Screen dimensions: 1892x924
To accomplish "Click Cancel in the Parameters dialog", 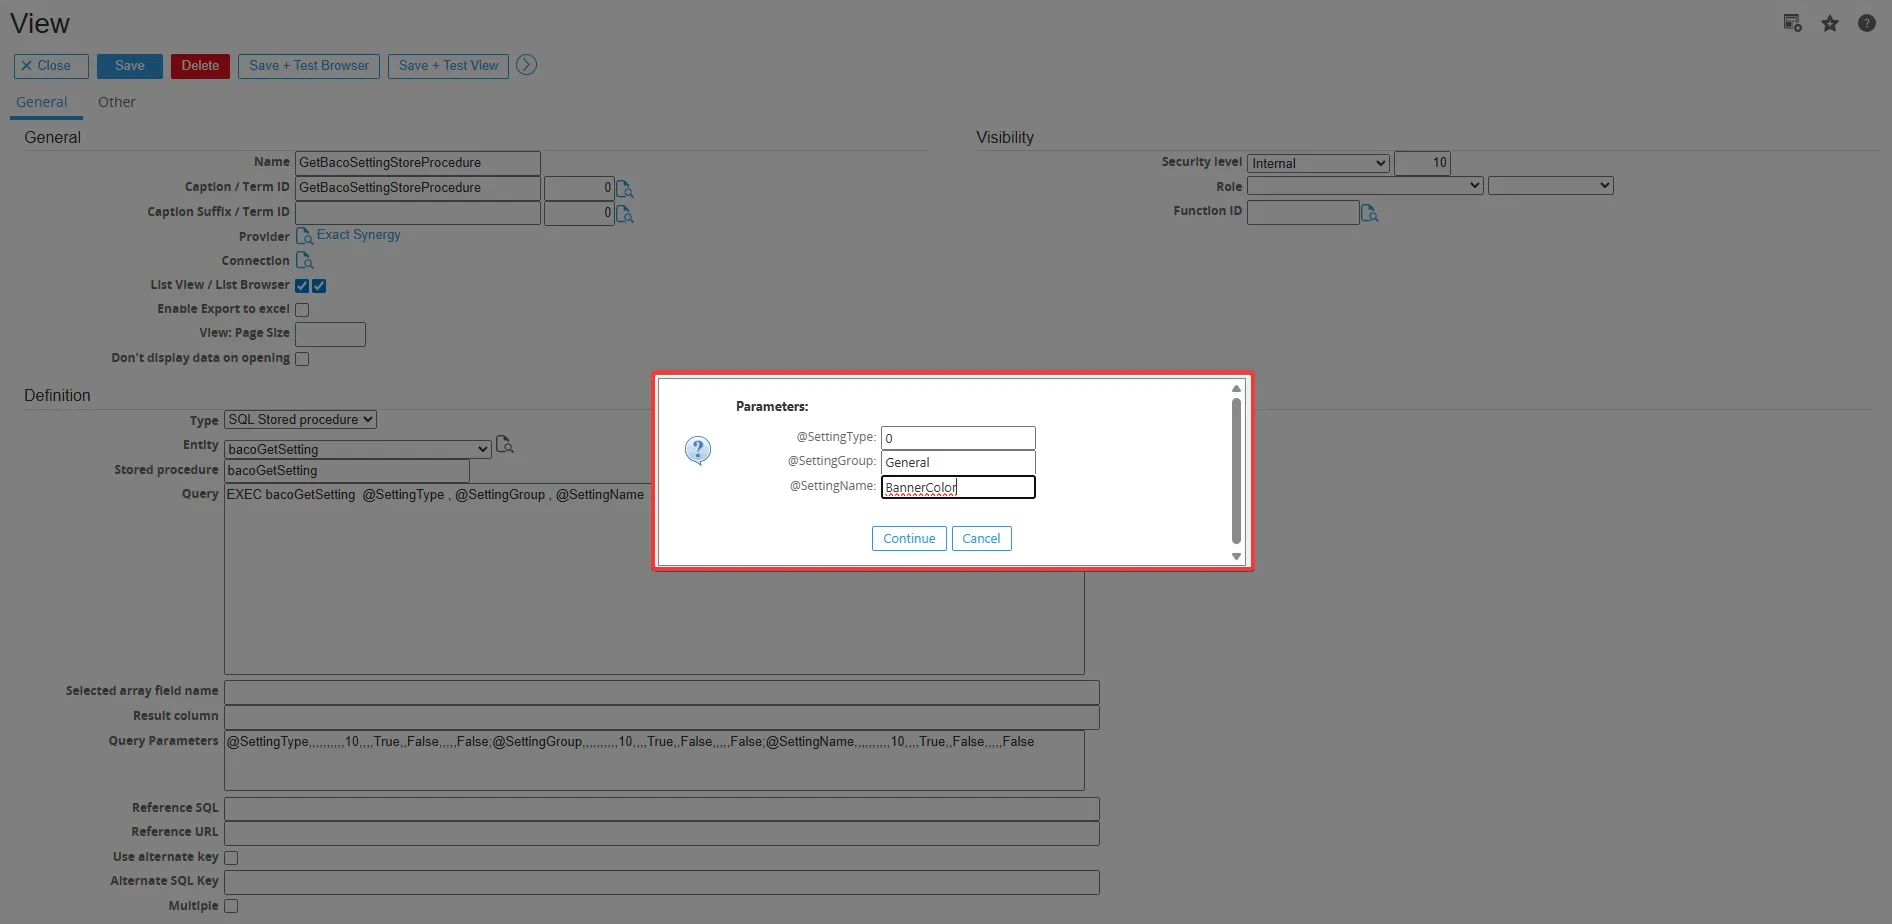I will (x=981, y=539).
